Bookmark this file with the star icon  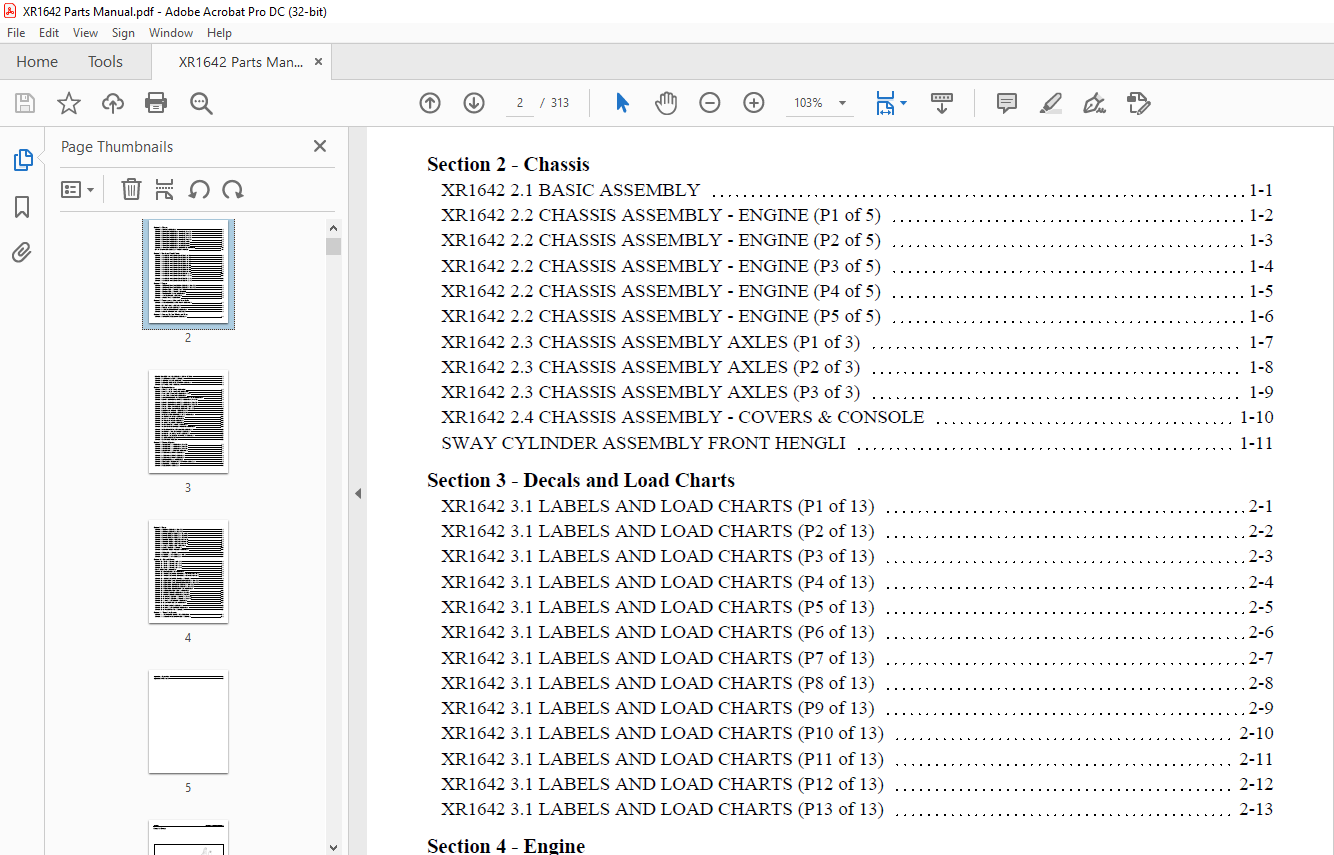point(69,103)
